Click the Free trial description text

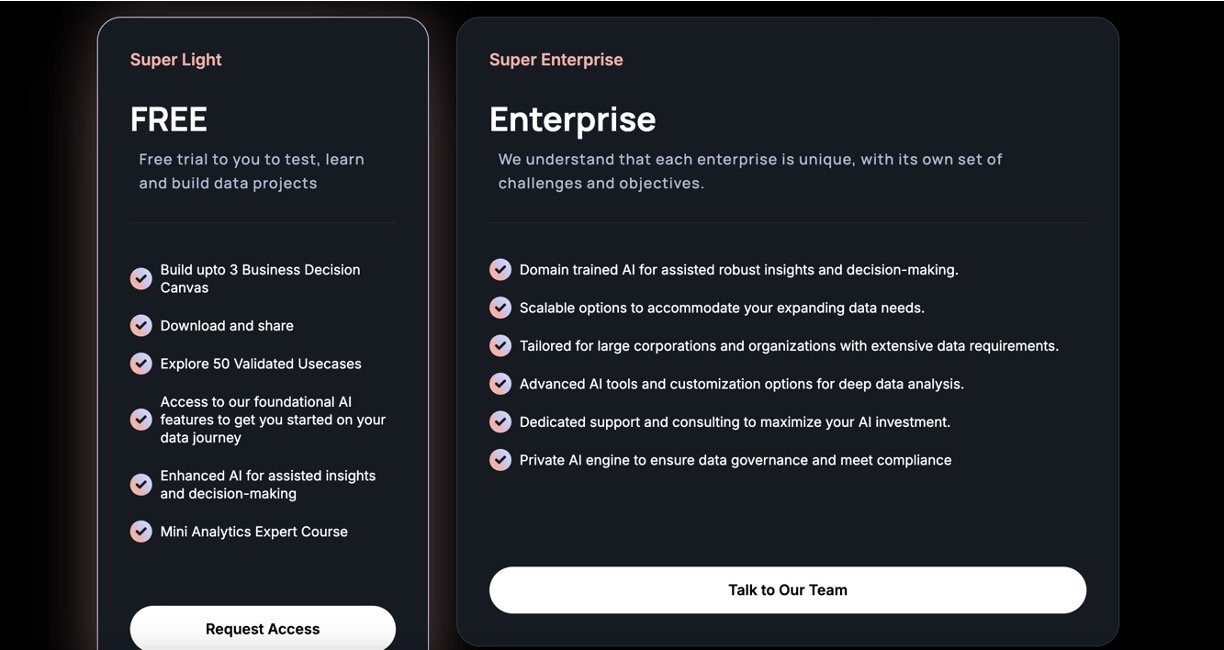251,171
